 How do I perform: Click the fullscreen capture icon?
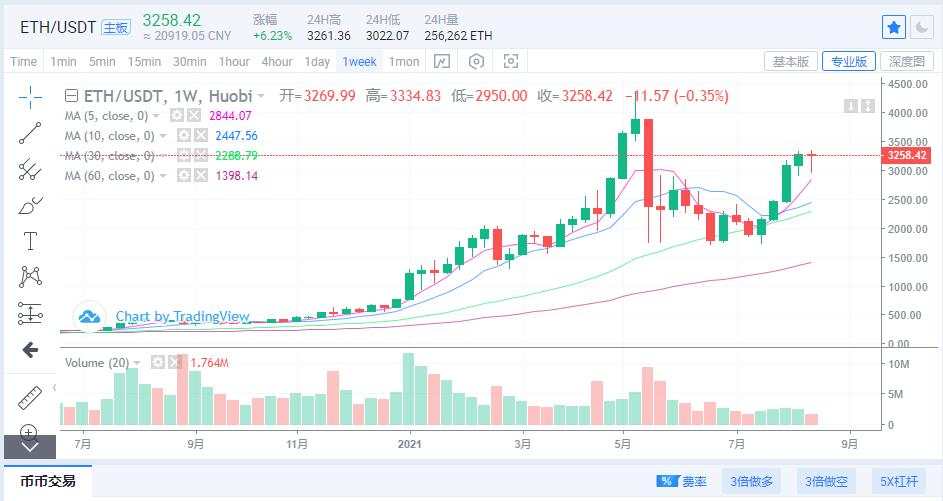coord(511,61)
